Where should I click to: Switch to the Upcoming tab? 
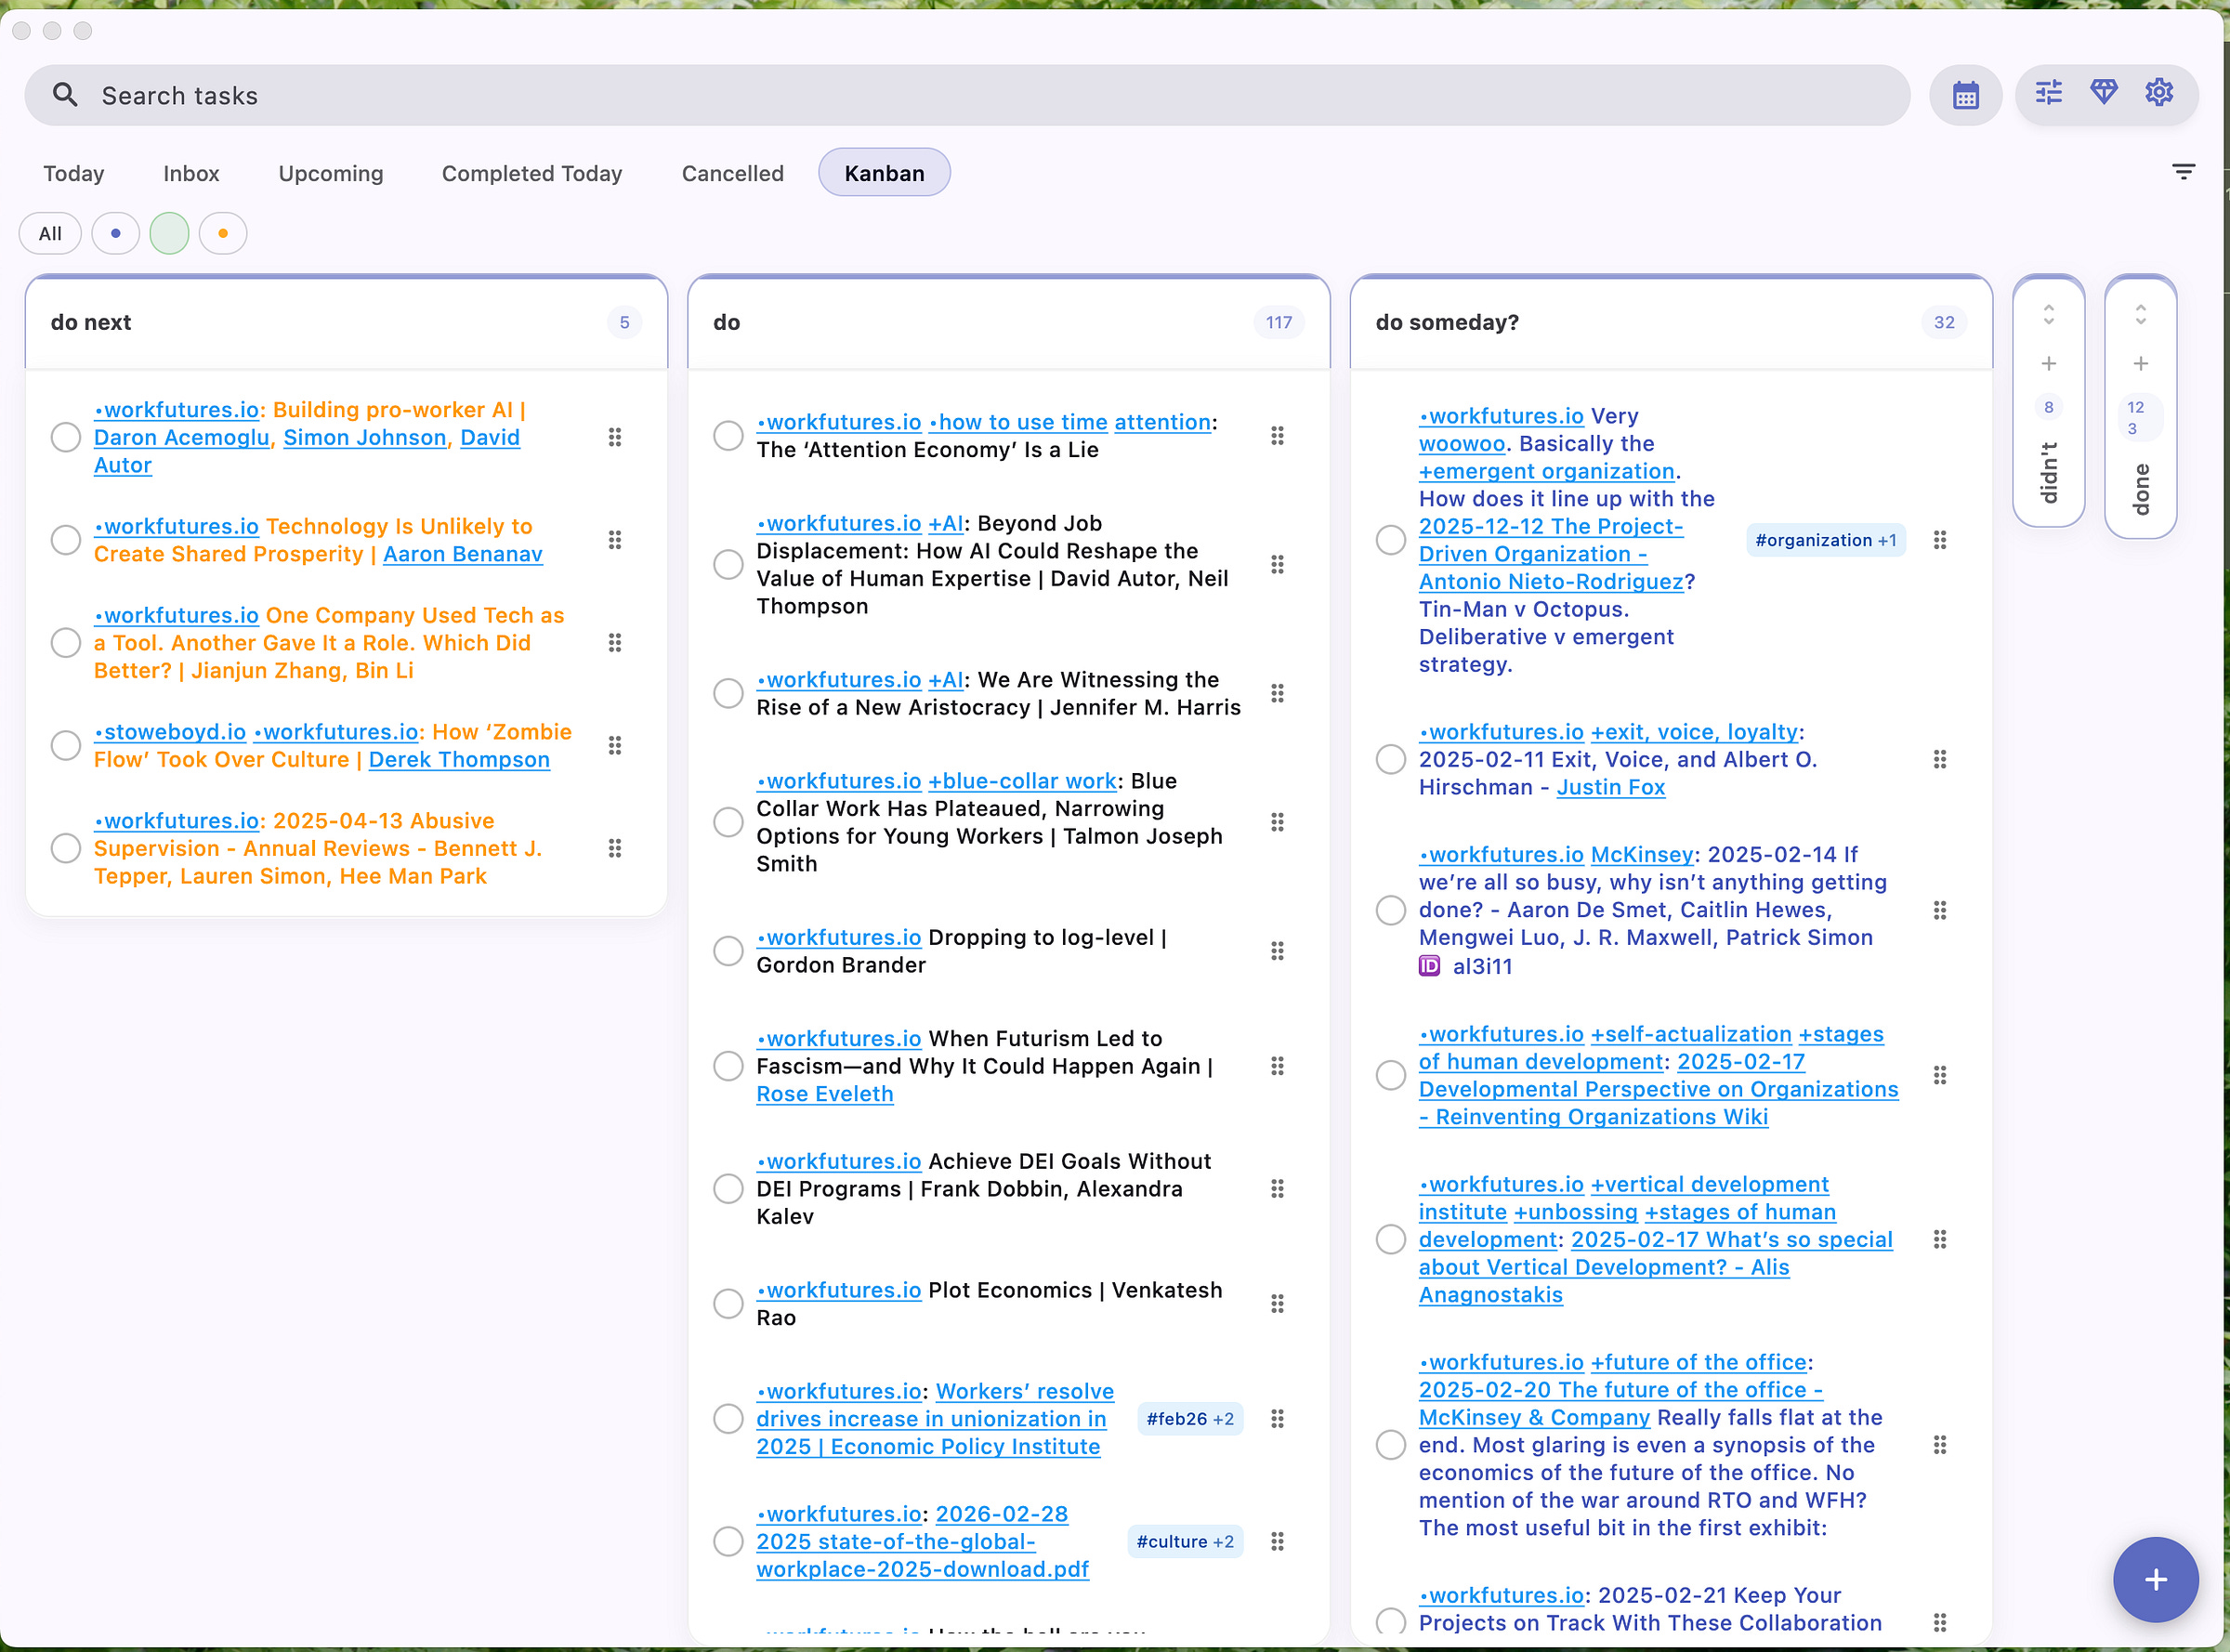coord(330,173)
